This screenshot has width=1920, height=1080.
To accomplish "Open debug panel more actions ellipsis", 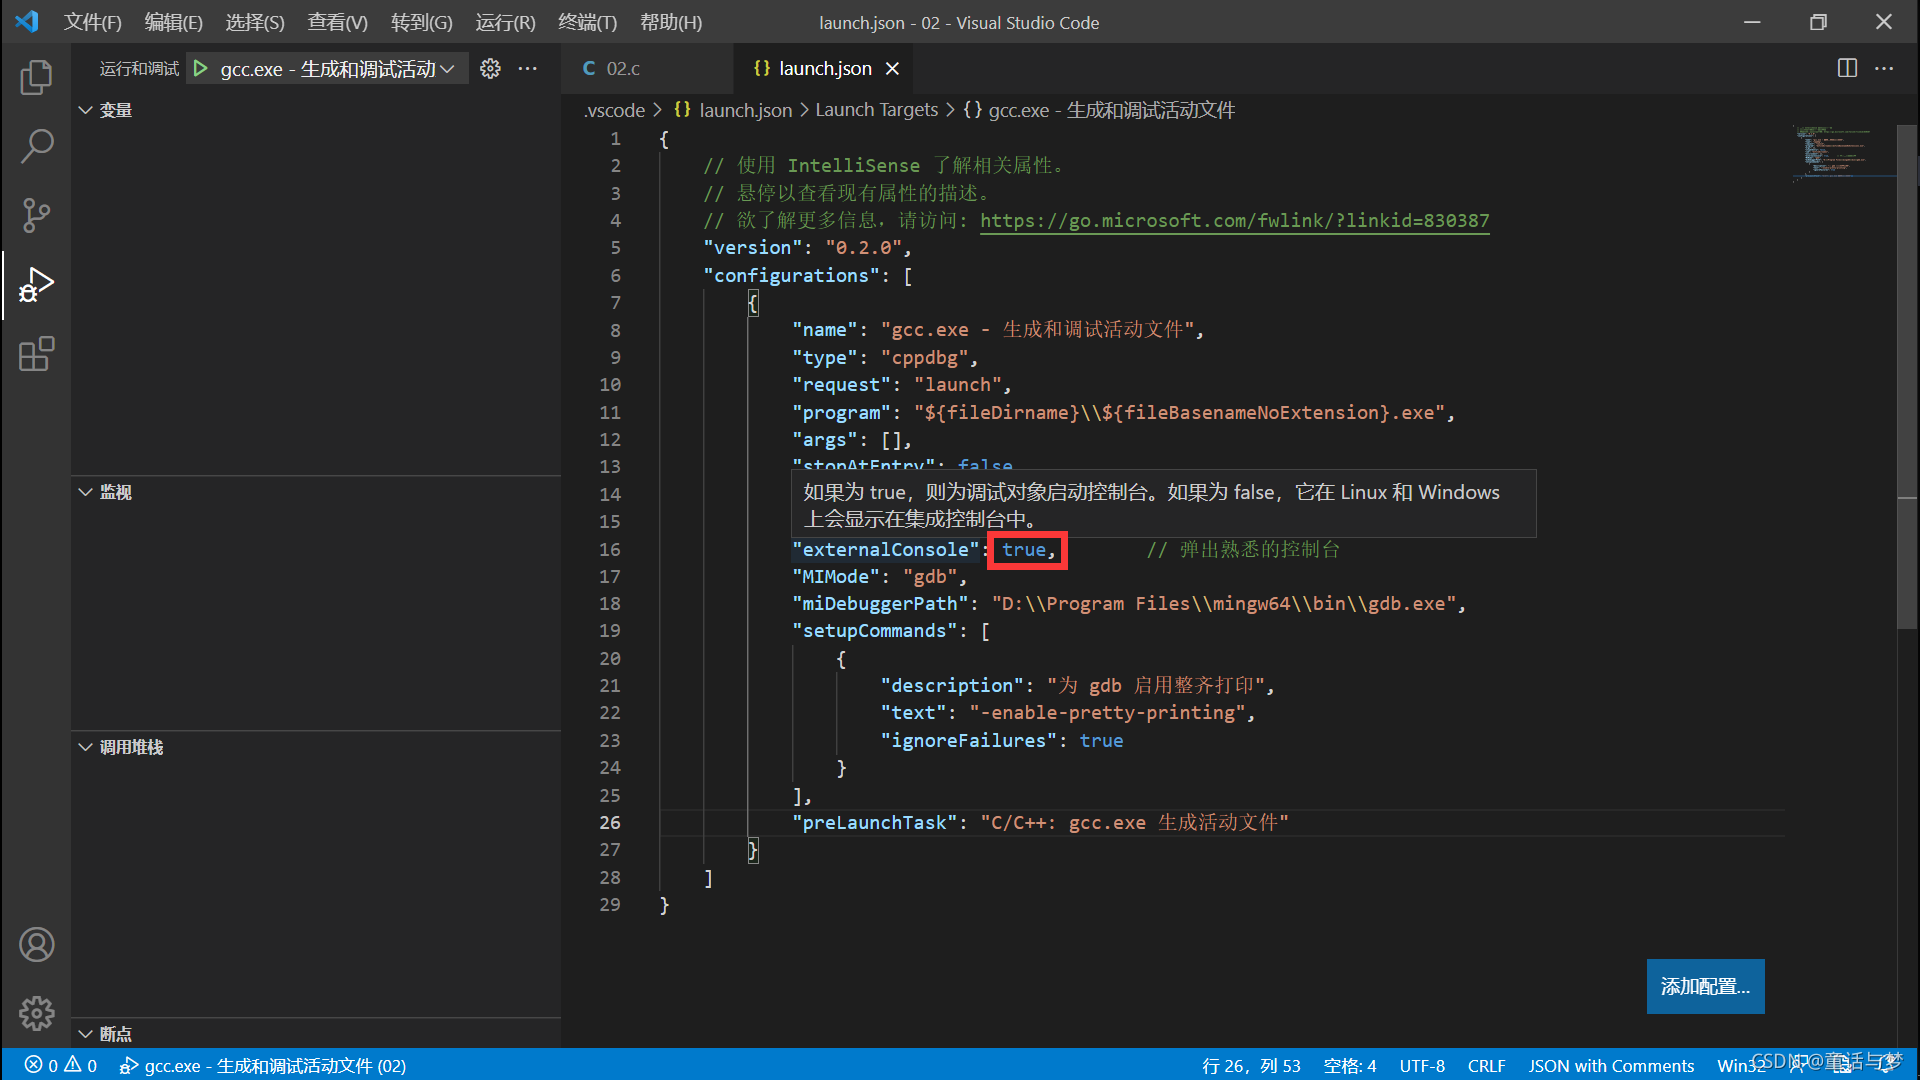I will (x=528, y=69).
